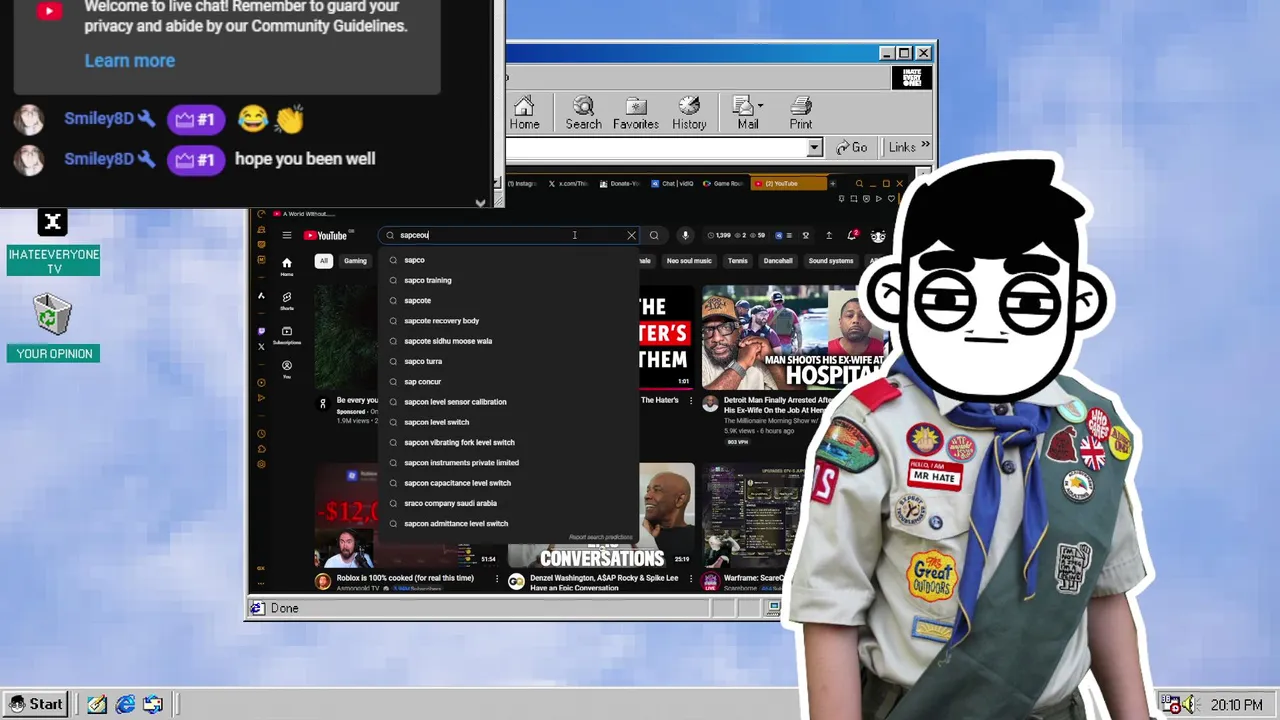Switch to the Donate browser tab
The width and height of the screenshot is (1280, 720).
pyautogui.click(x=621, y=184)
